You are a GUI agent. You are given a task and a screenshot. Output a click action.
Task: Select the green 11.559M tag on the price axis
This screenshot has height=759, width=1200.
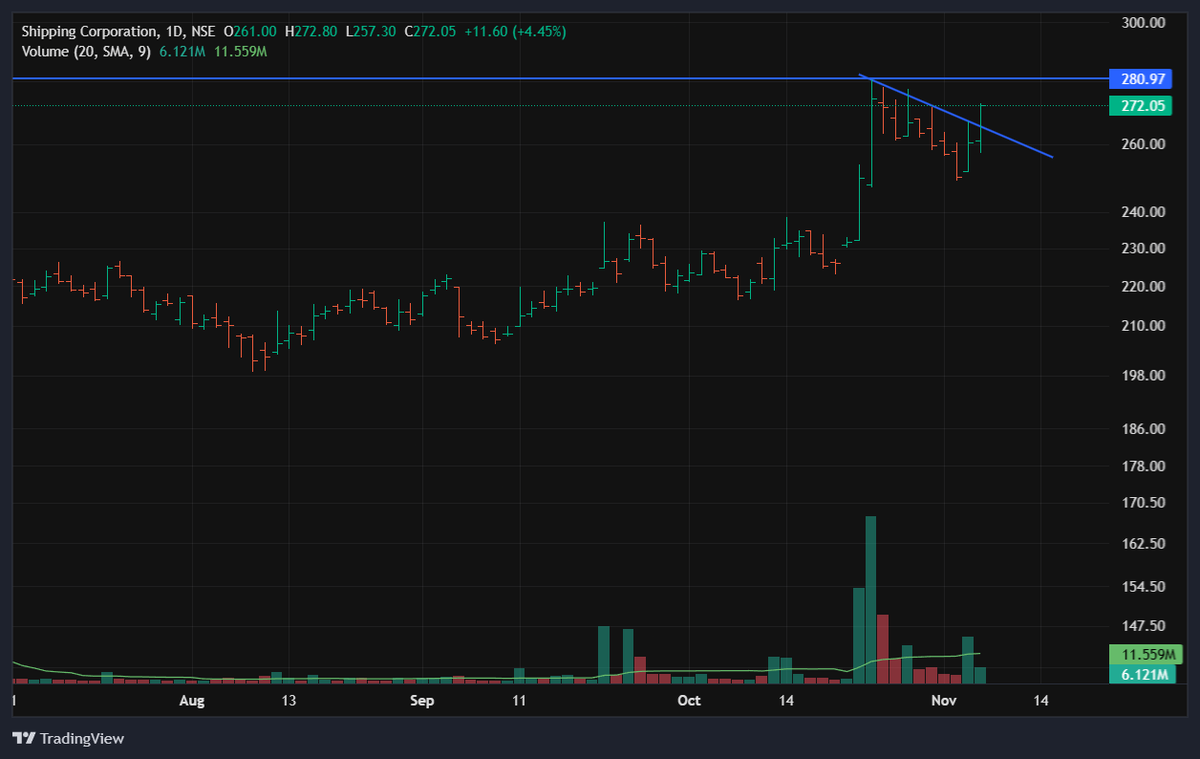click(x=1146, y=655)
